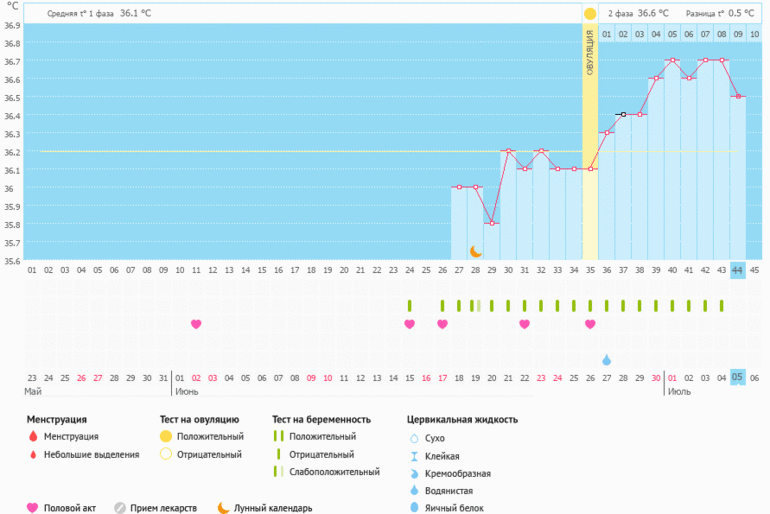Click the pregnancy test mark on June 15
This screenshot has height=514, width=770.
click(x=409, y=305)
